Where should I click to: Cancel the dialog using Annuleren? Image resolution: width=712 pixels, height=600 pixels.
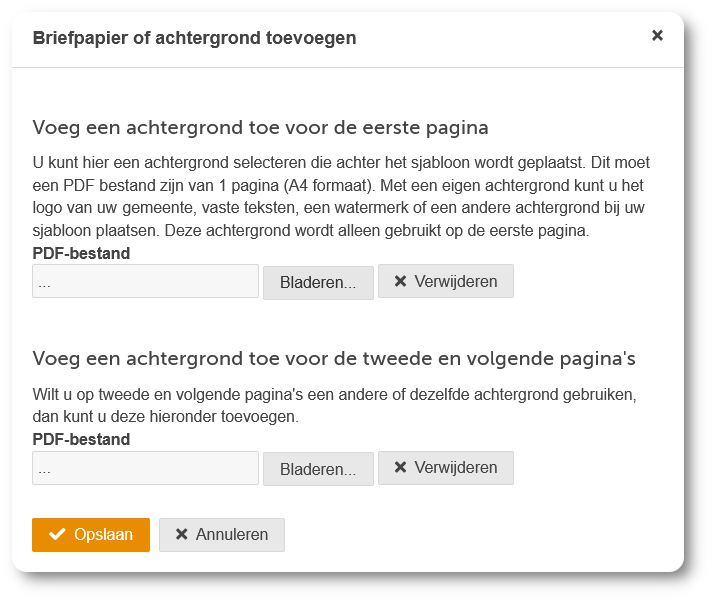tap(222, 535)
